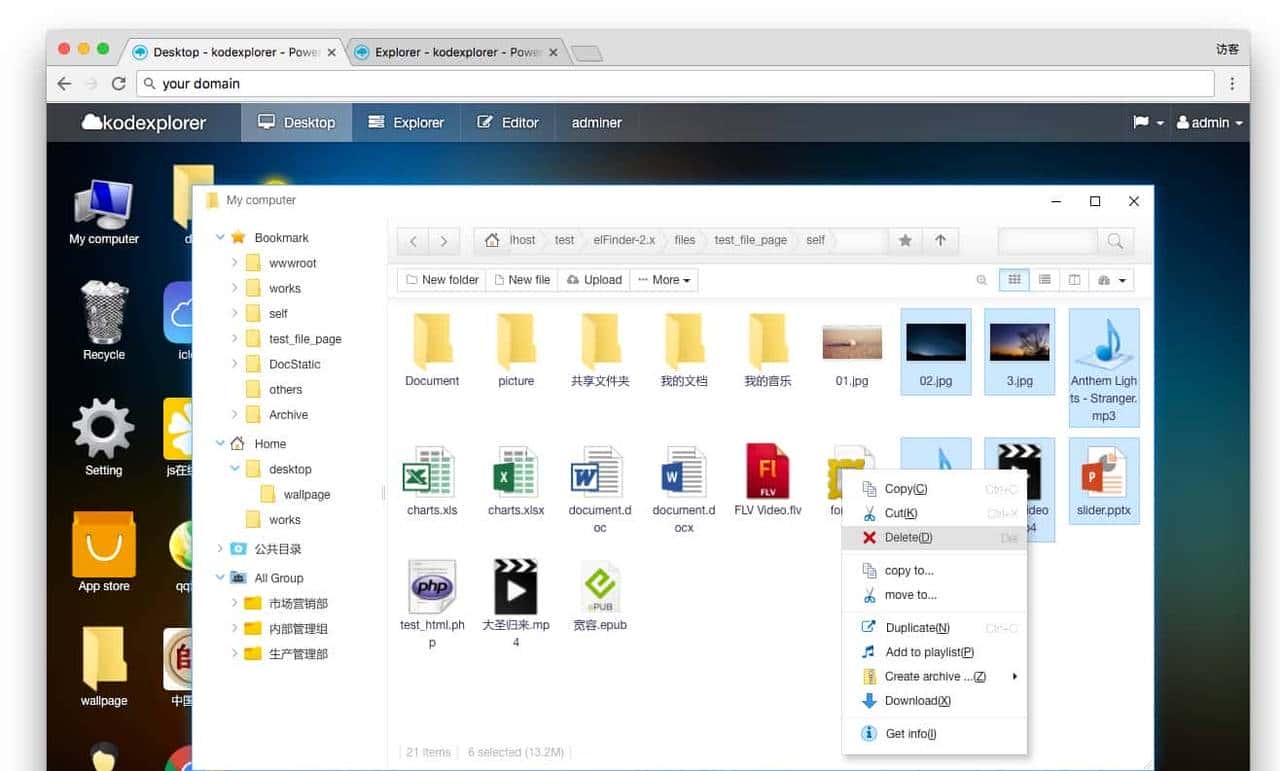This screenshot has height=771, width=1280.
Task: Go to home via the house icon in path
Action: pos(491,241)
